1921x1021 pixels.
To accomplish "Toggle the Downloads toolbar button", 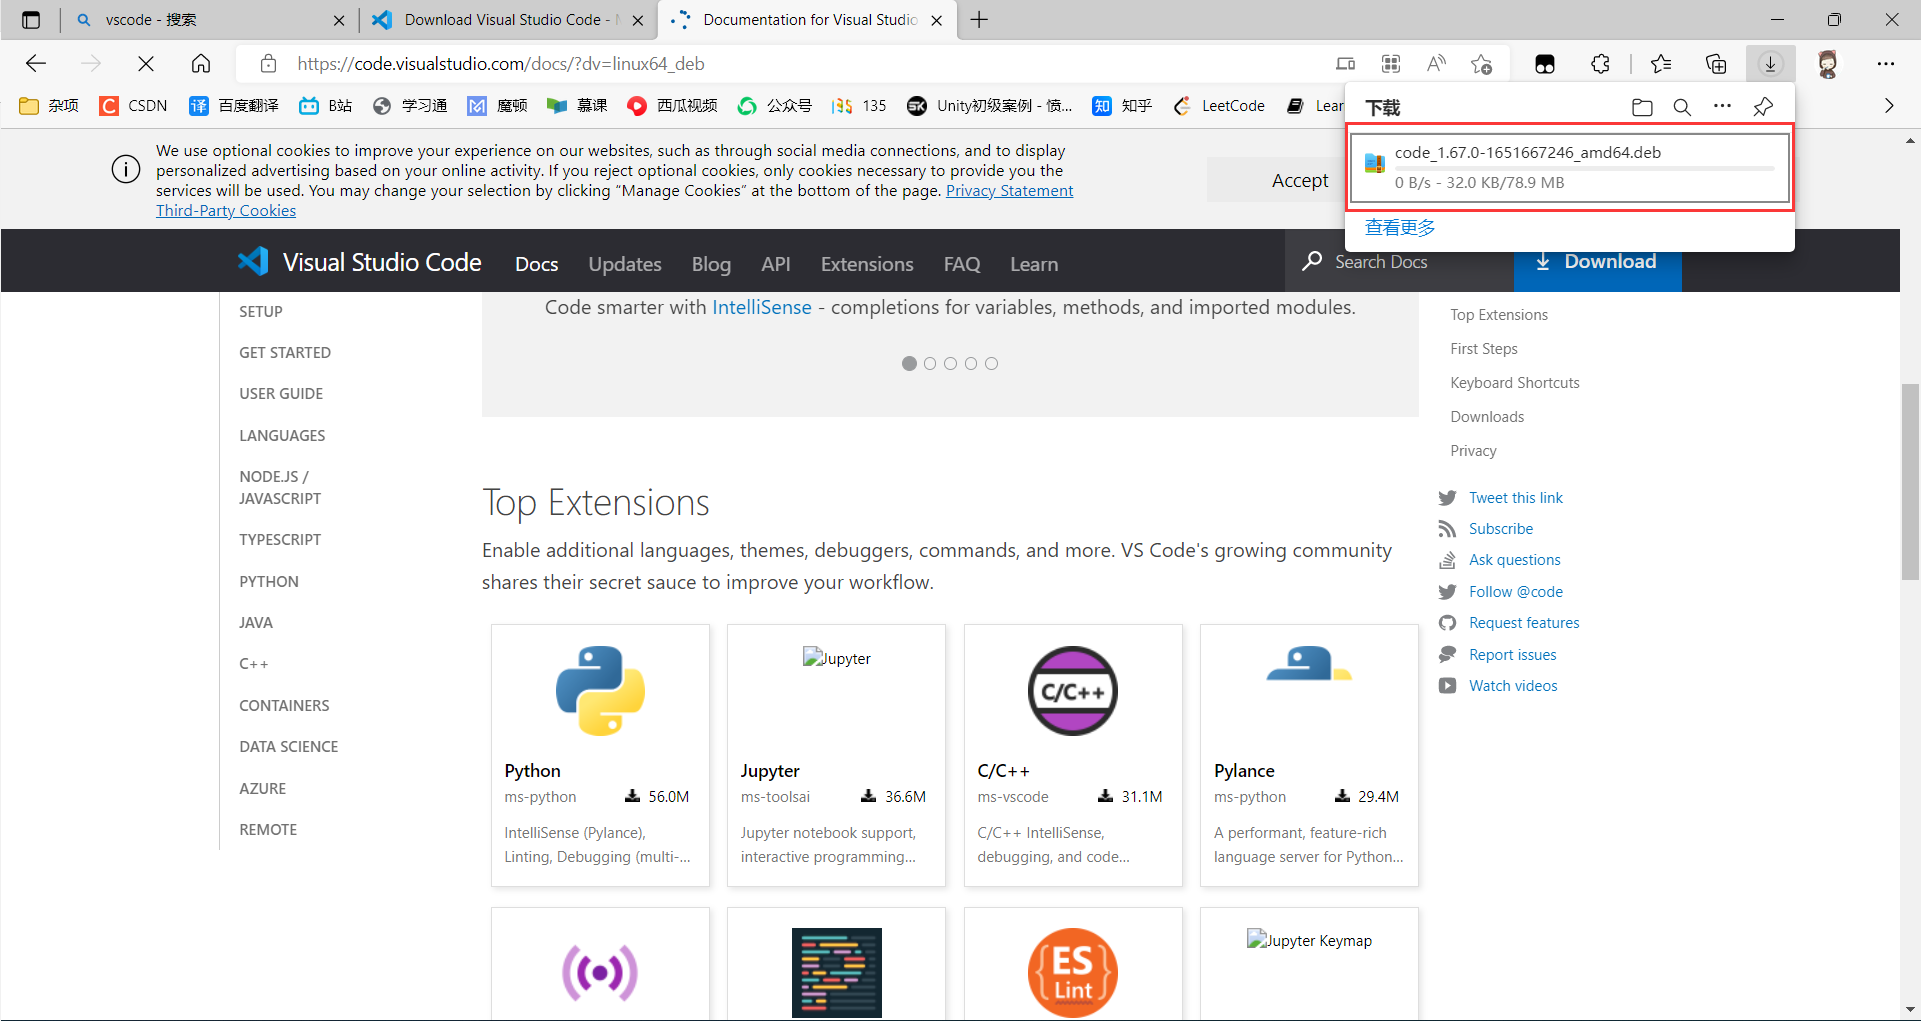I will [1770, 63].
